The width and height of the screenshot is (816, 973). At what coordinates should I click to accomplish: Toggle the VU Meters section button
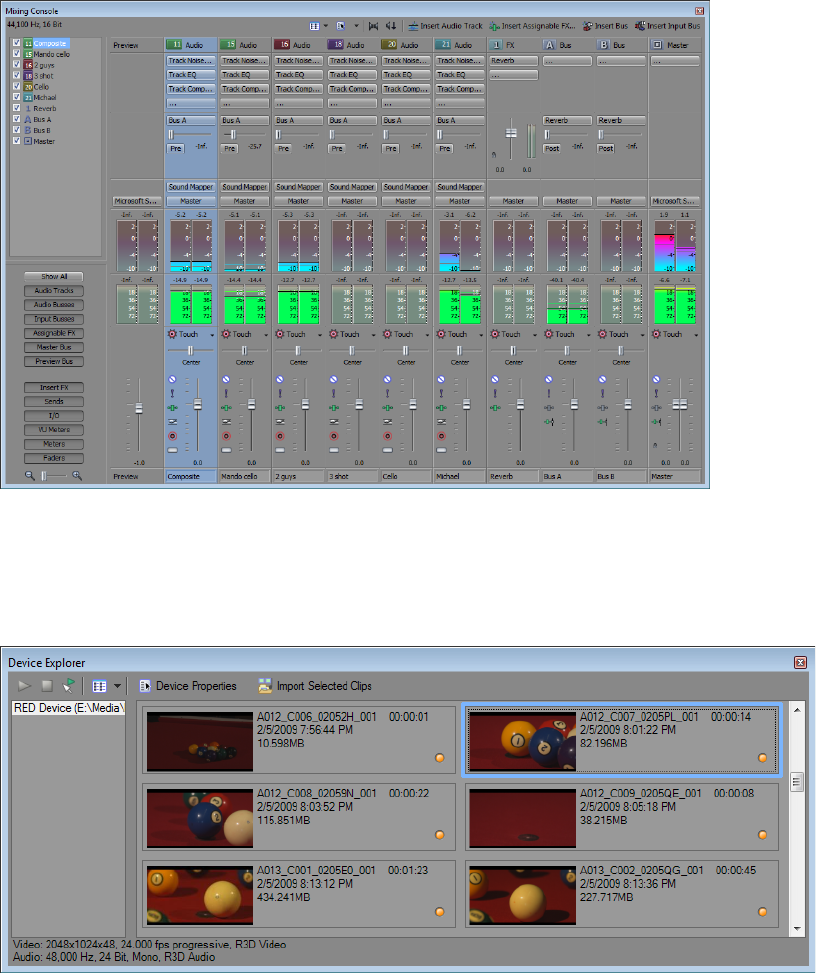[x=55, y=429]
